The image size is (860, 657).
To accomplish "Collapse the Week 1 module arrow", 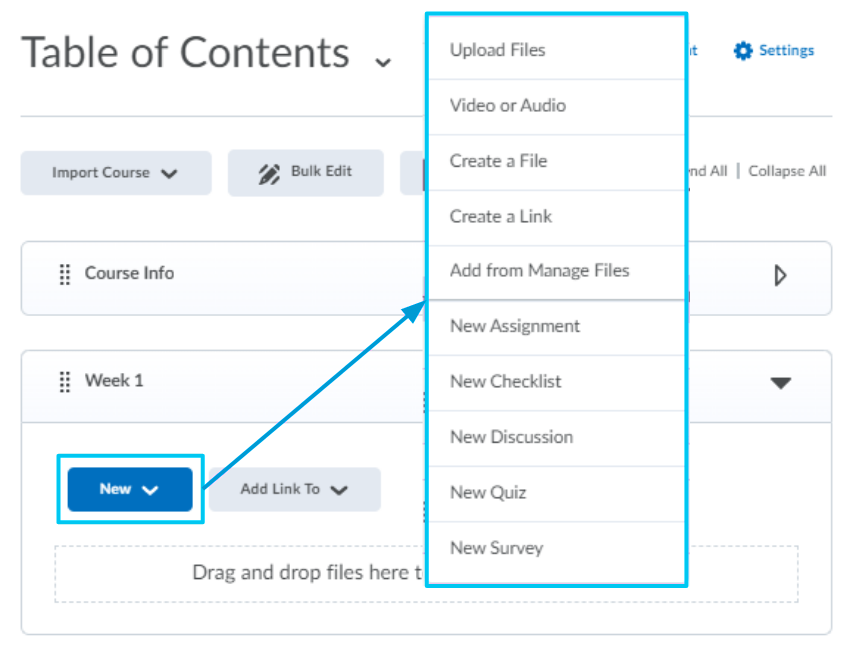I will (780, 383).
